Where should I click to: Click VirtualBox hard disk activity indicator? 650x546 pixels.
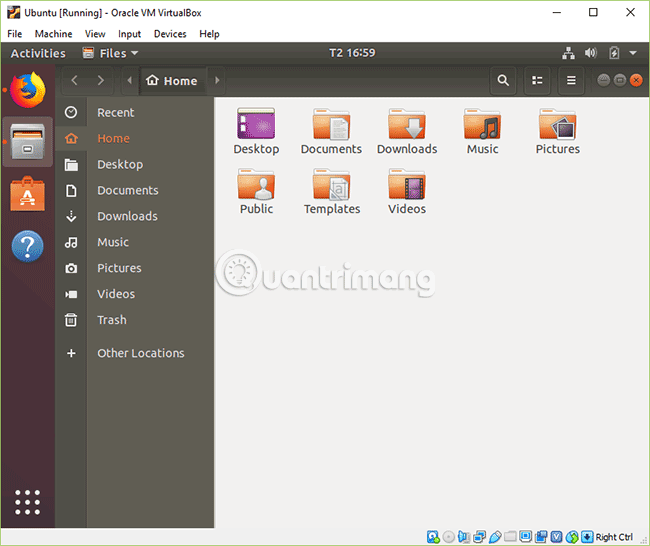click(x=433, y=537)
